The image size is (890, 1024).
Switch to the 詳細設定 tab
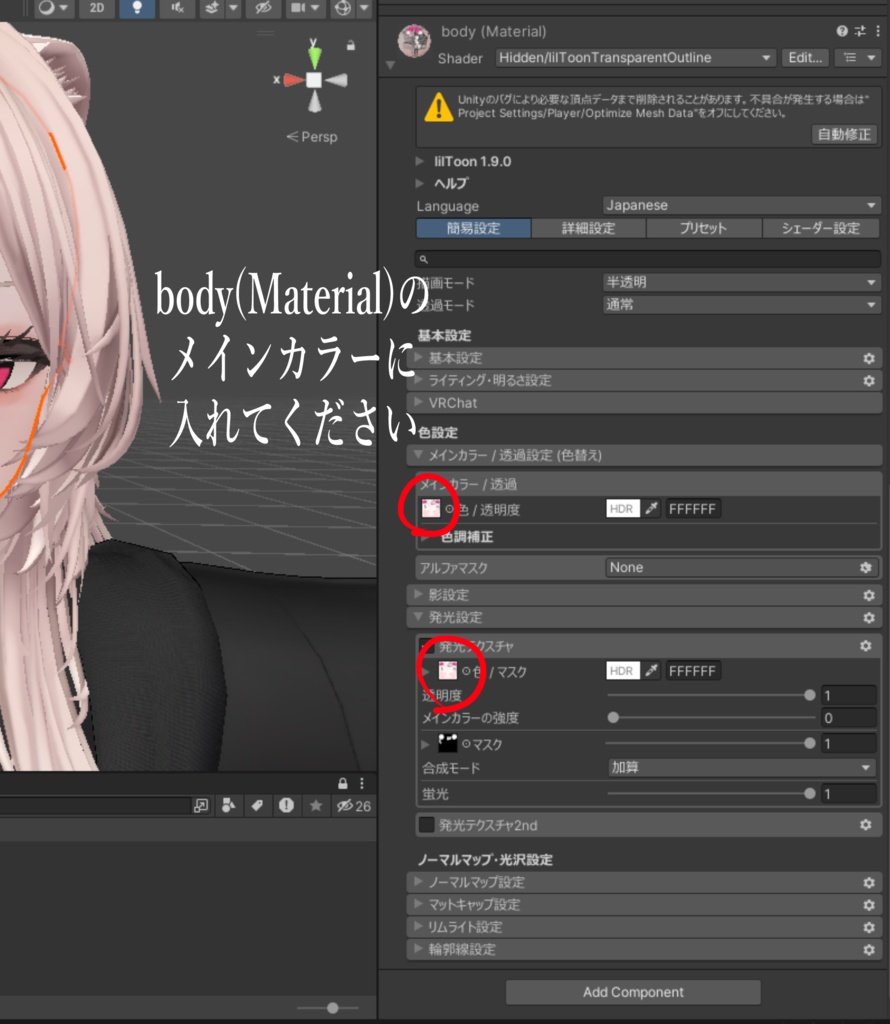click(587, 228)
